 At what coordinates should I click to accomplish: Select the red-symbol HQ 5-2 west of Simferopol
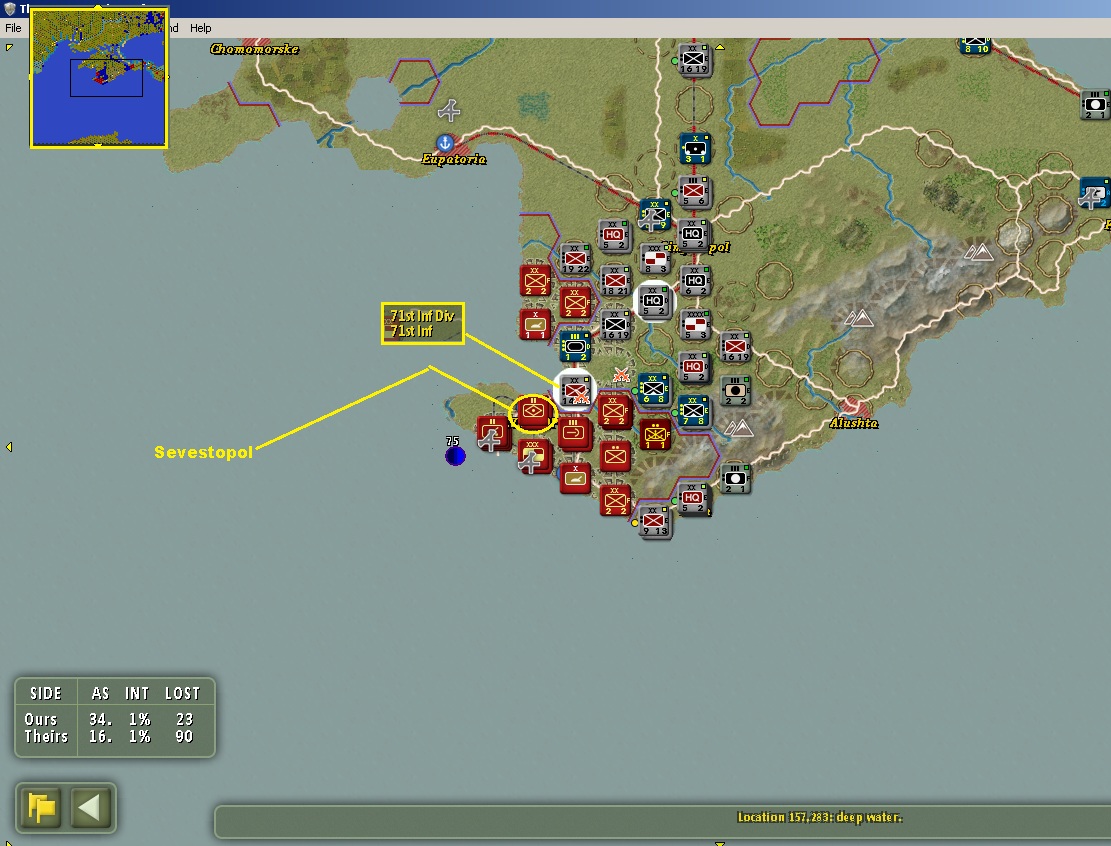point(614,235)
